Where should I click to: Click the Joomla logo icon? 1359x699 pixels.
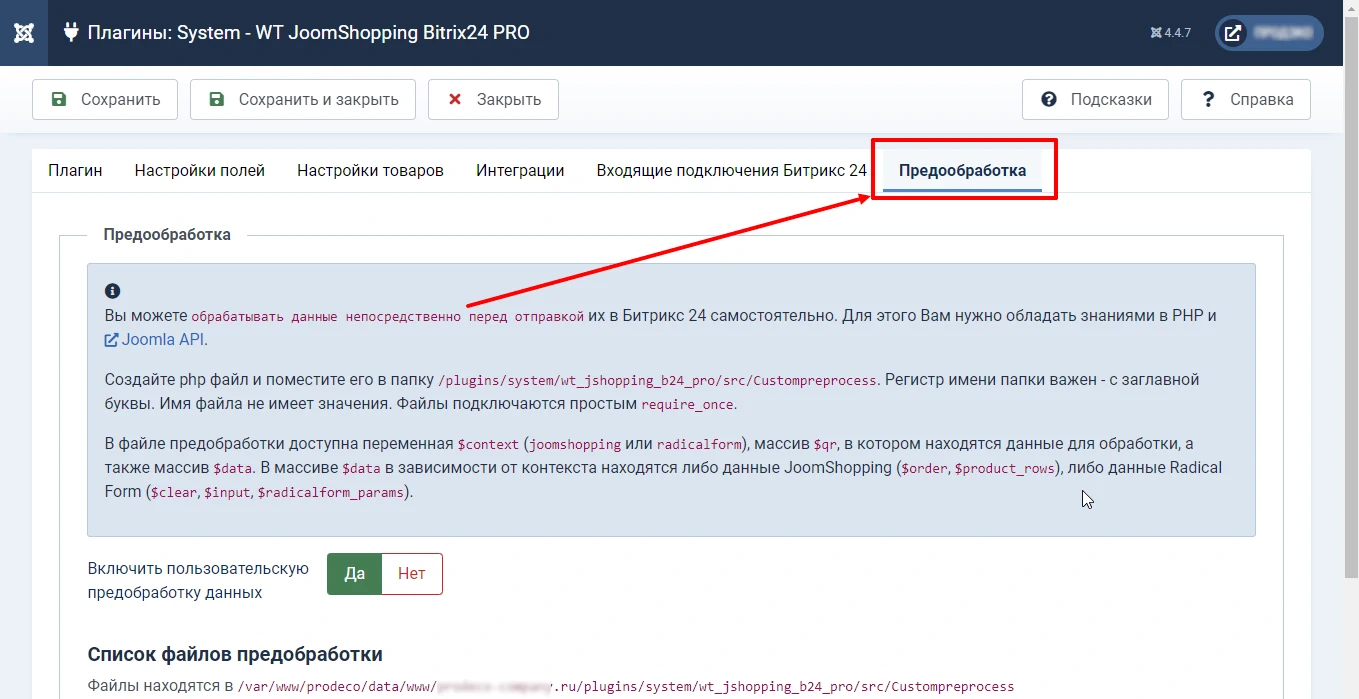tap(22, 32)
